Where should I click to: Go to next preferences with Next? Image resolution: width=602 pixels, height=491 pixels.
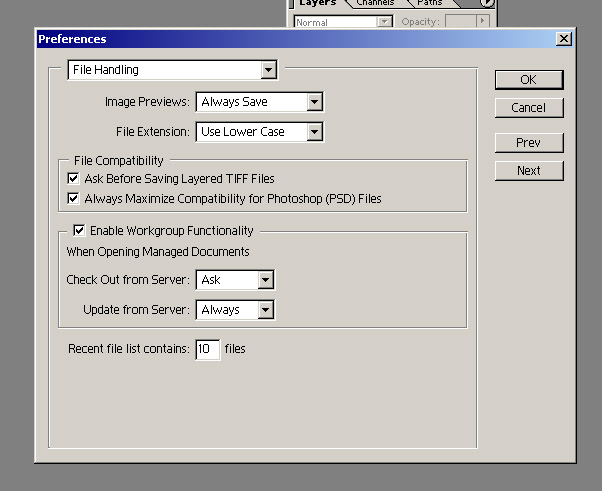pos(529,170)
